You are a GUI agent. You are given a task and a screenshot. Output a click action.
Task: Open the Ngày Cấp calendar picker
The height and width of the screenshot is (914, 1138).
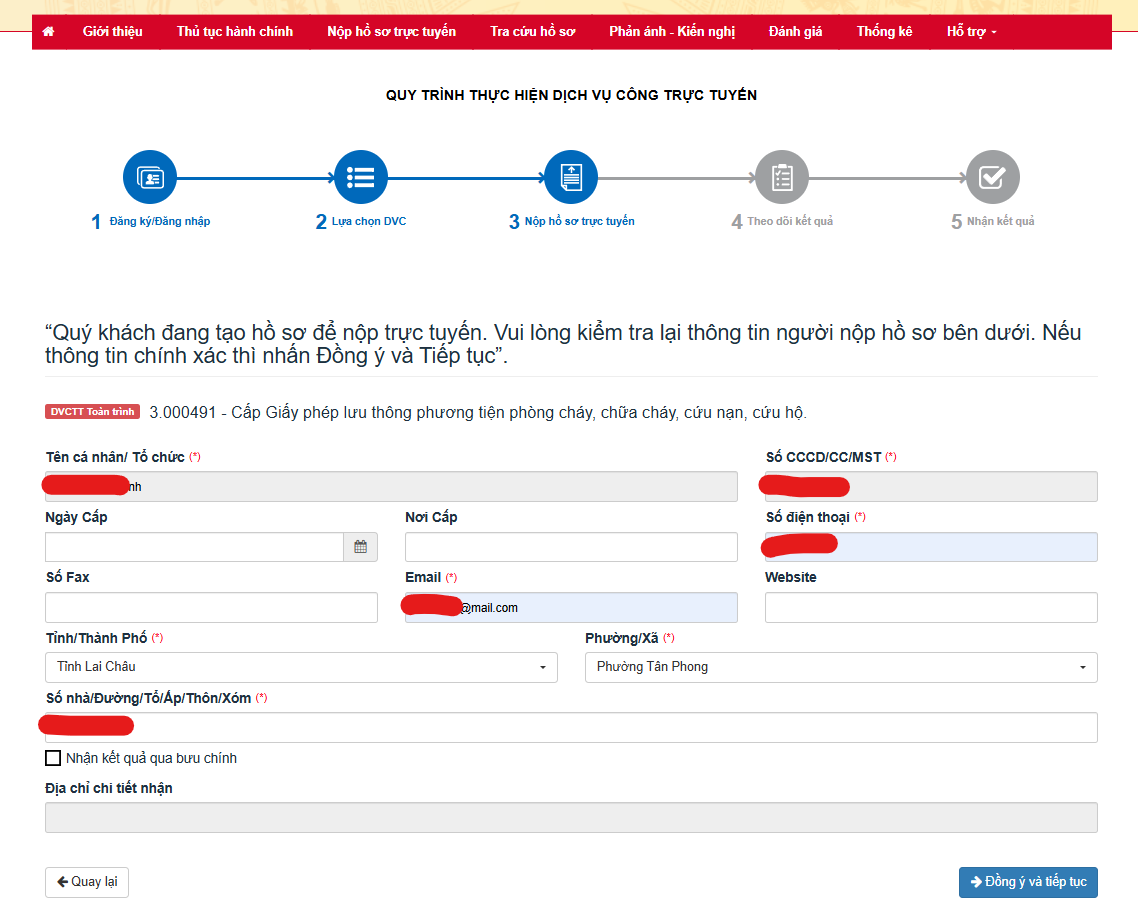pos(360,547)
